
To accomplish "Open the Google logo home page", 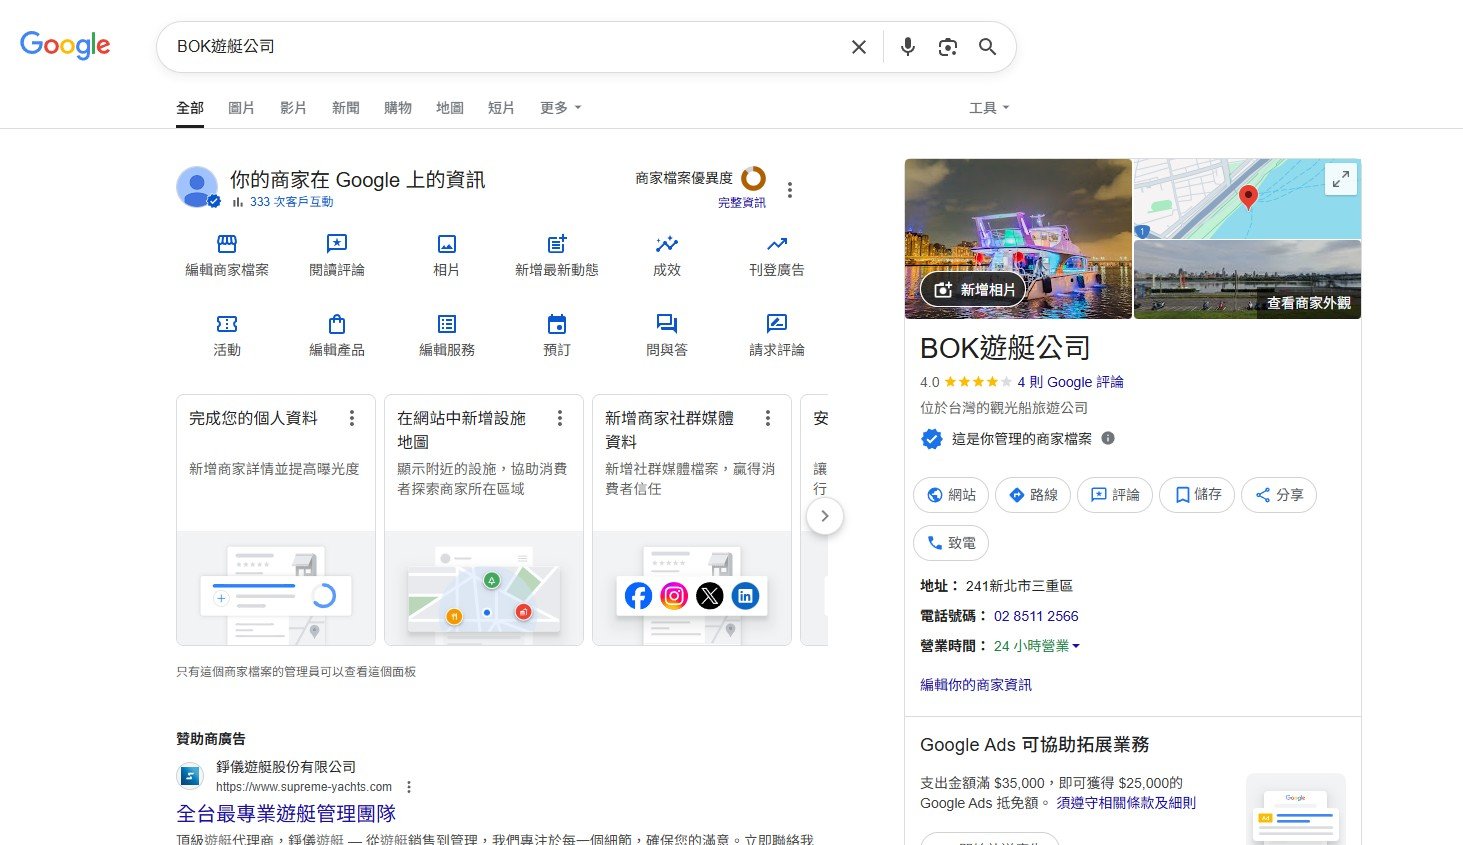I will point(65,46).
